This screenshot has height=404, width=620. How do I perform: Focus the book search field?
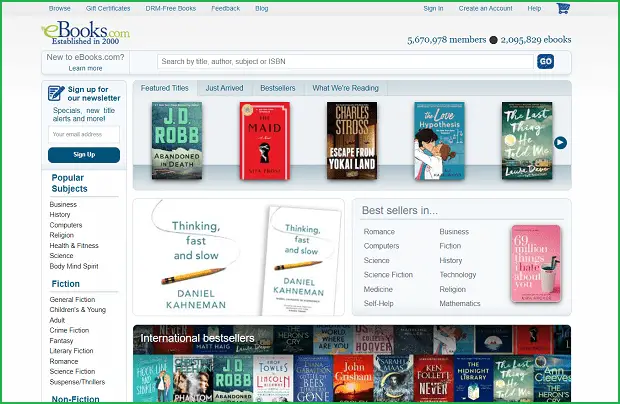coord(345,62)
